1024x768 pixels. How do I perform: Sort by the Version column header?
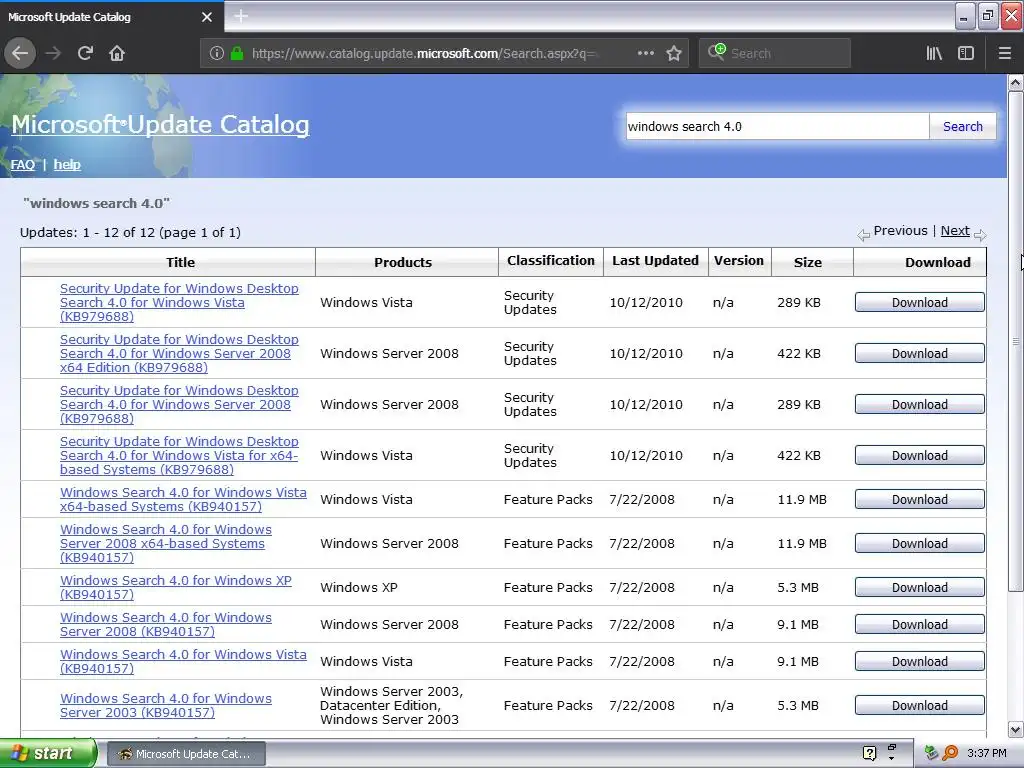point(739,261)
